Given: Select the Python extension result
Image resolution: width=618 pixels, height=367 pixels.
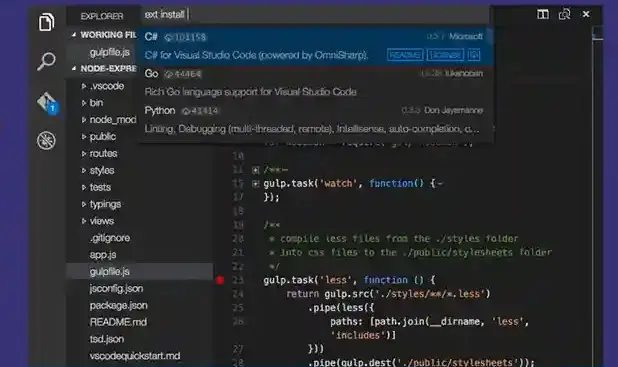Looking at the screenshot, I should 315,120.
